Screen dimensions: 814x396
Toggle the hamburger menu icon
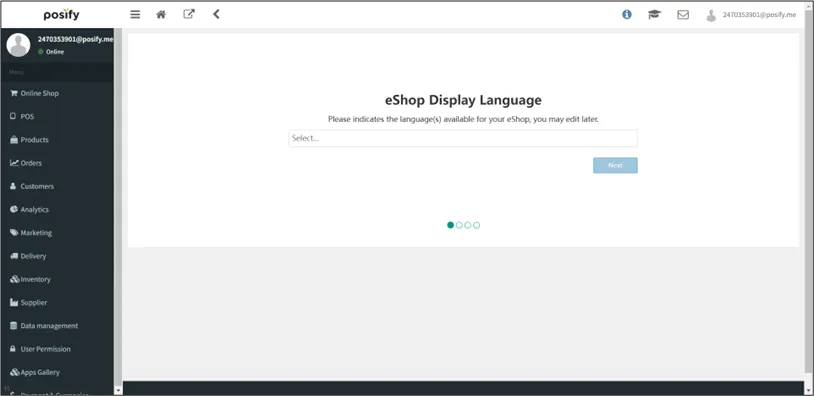coord(135,15)
